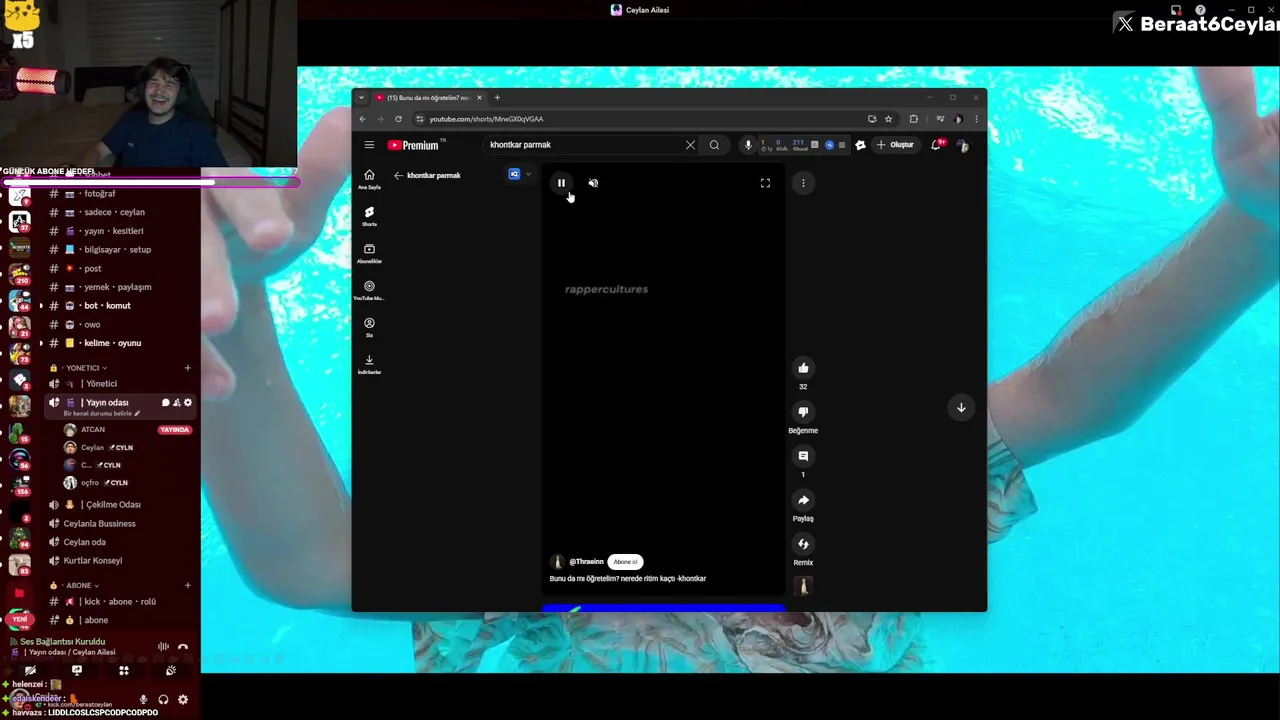This screenshot has height=720, width=1280.
Task: Go back from khontkar parmak results
Action: click(398, 175)
